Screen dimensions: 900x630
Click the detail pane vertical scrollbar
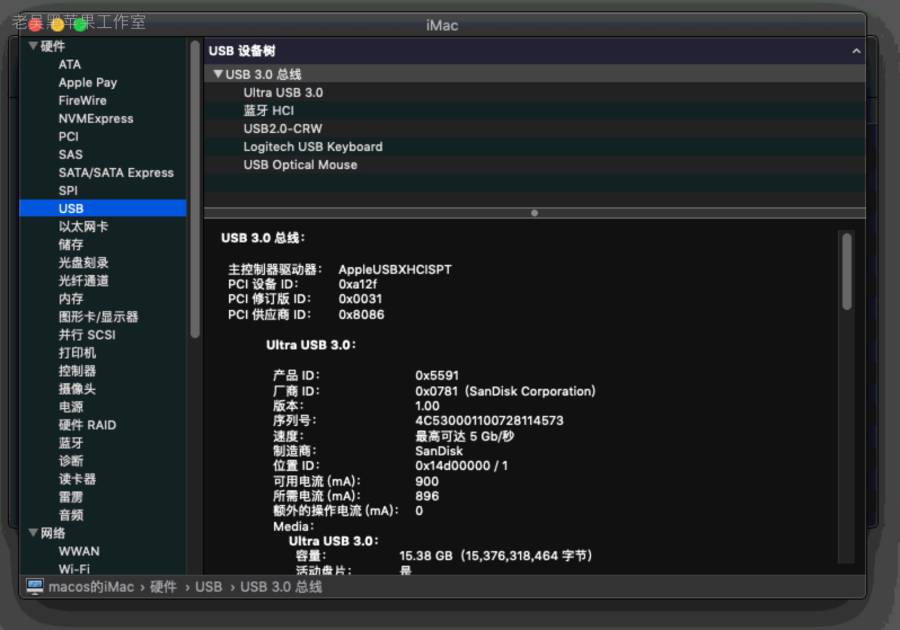(x=847, y=270)
